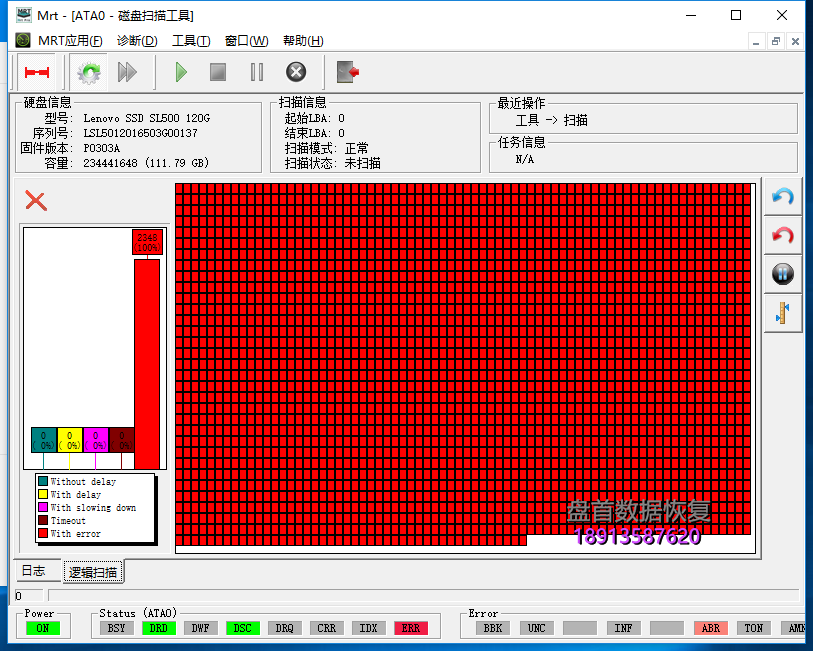Click the ruler marker icon on right
The image size is (813, 651).
783,313
